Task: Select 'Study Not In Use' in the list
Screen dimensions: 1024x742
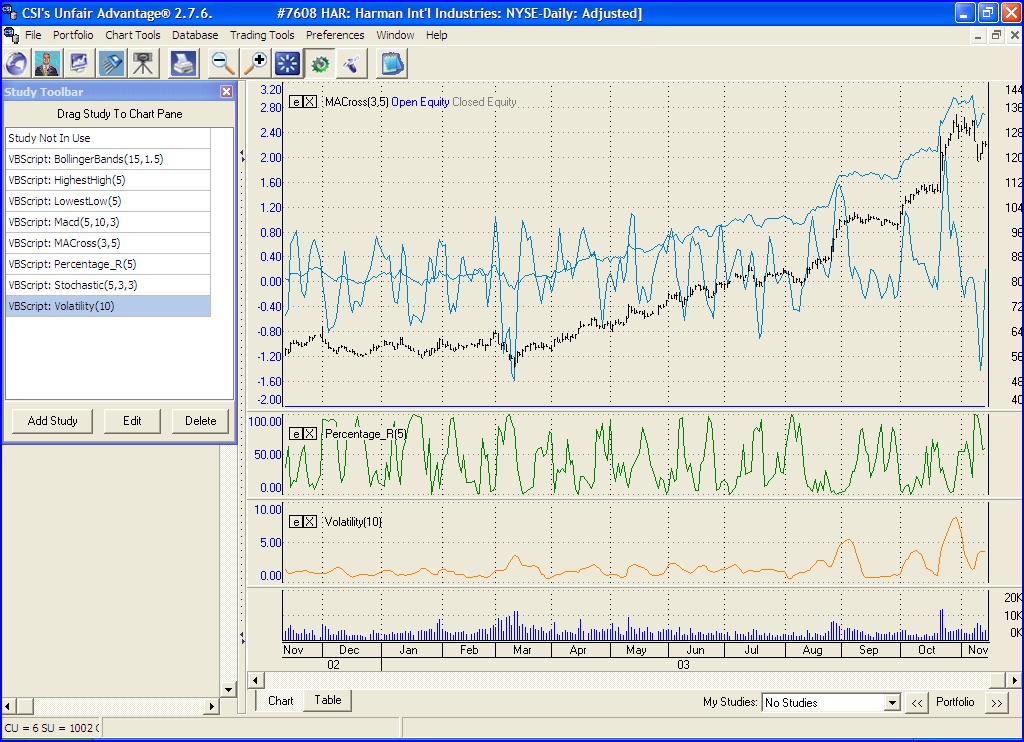Action: pyautogui.click(x=108, y=138)
